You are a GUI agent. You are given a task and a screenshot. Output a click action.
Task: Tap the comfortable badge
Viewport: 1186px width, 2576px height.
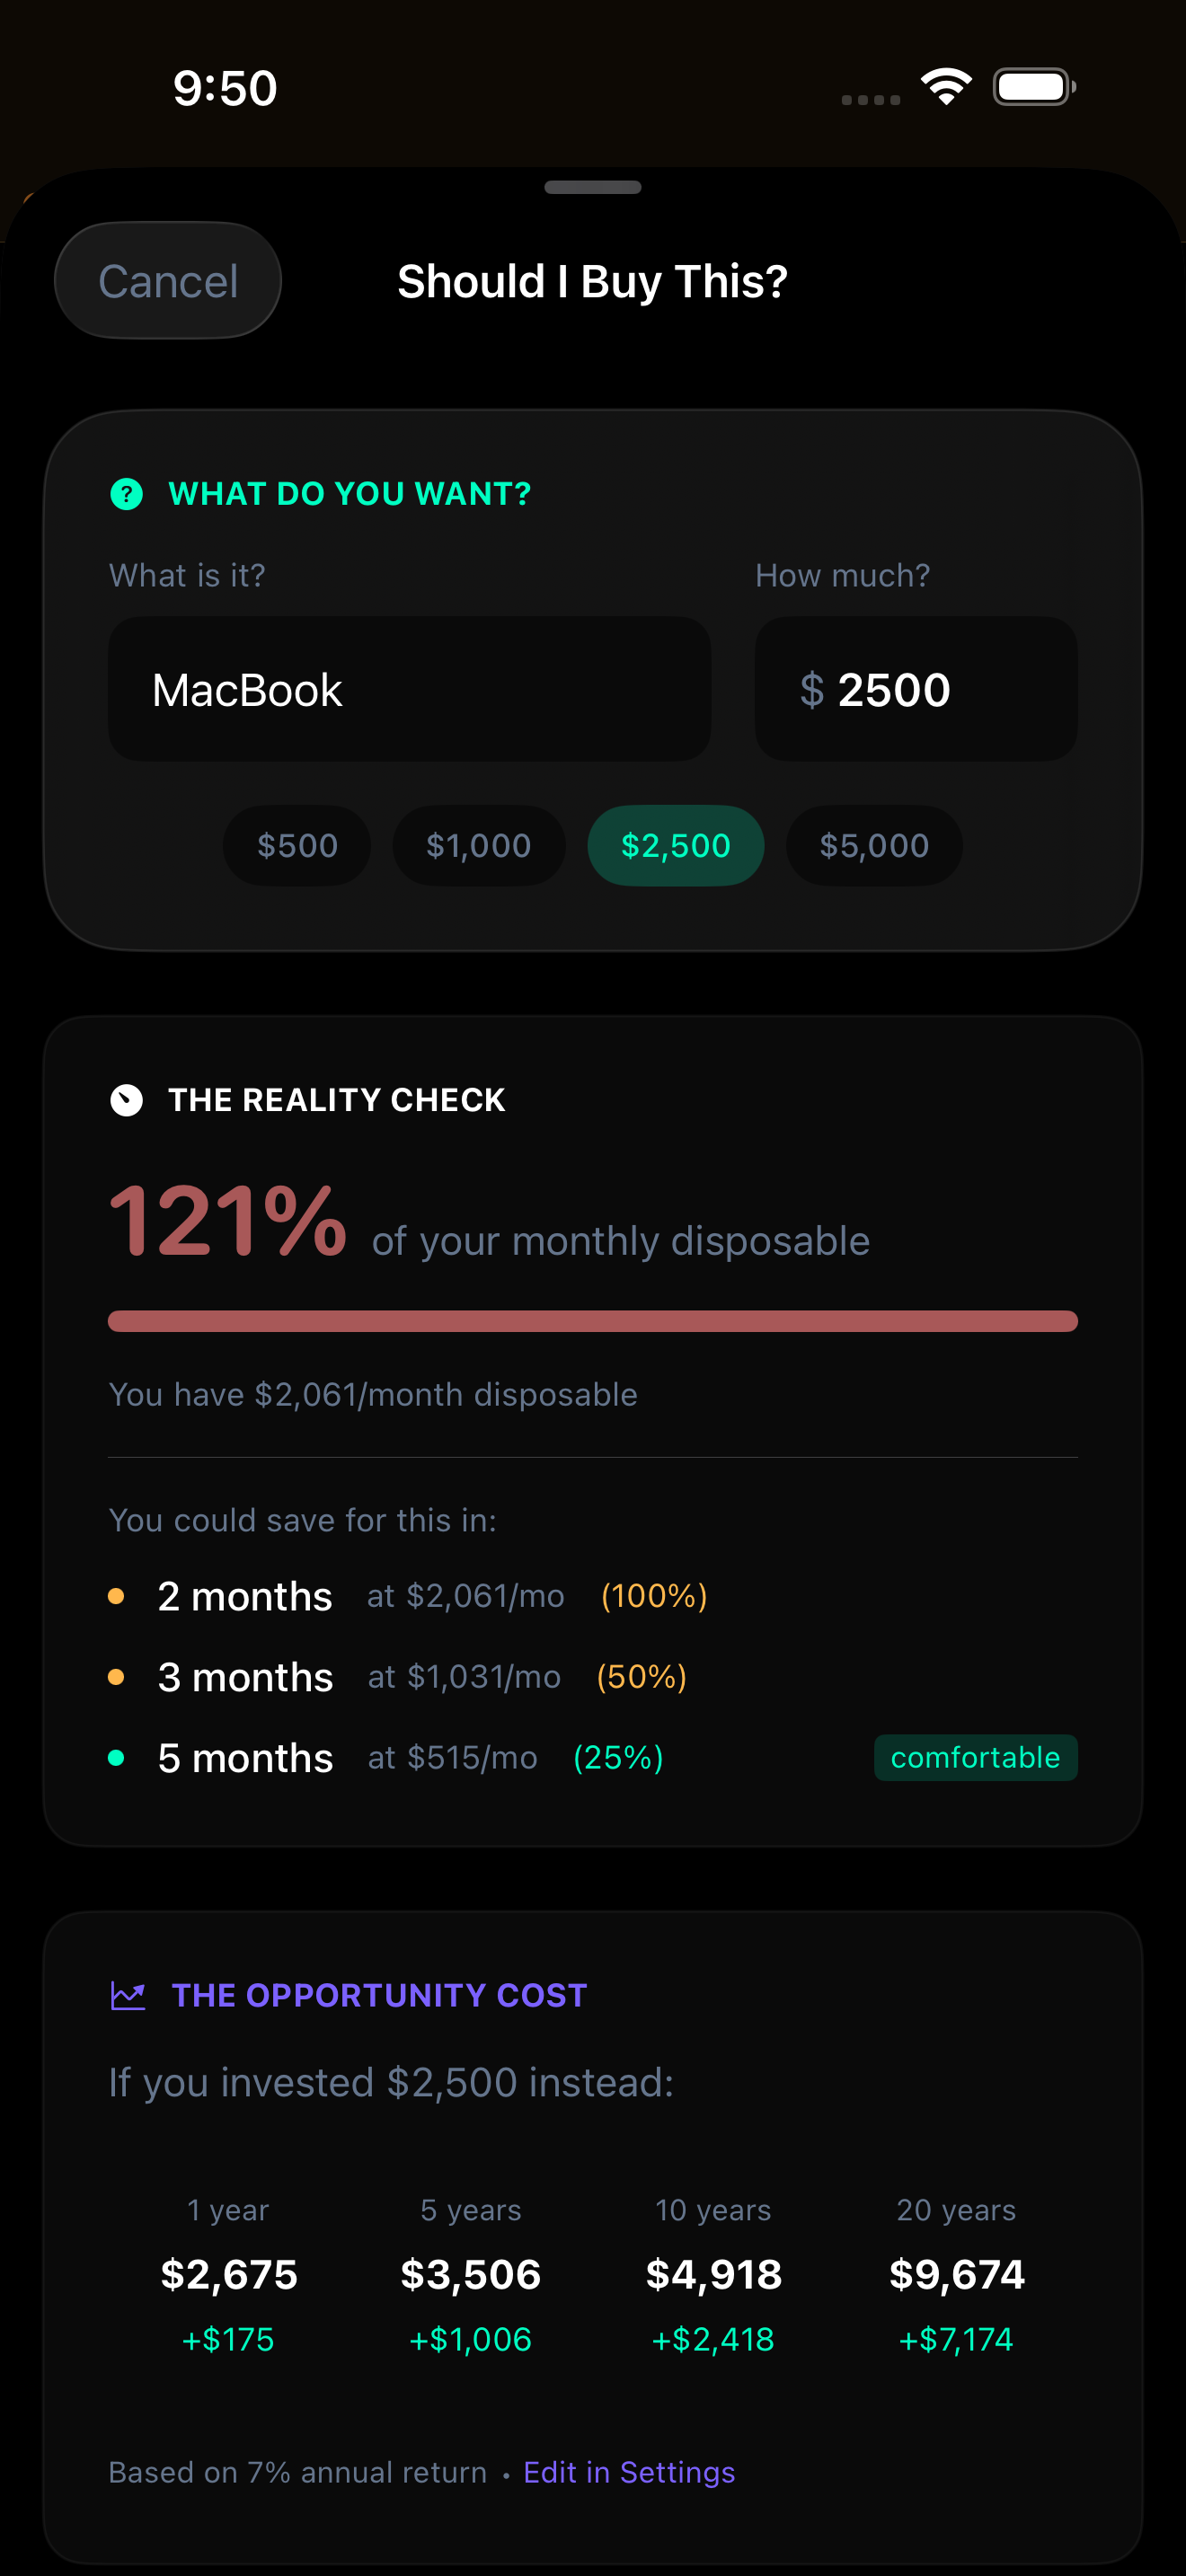975,1758
